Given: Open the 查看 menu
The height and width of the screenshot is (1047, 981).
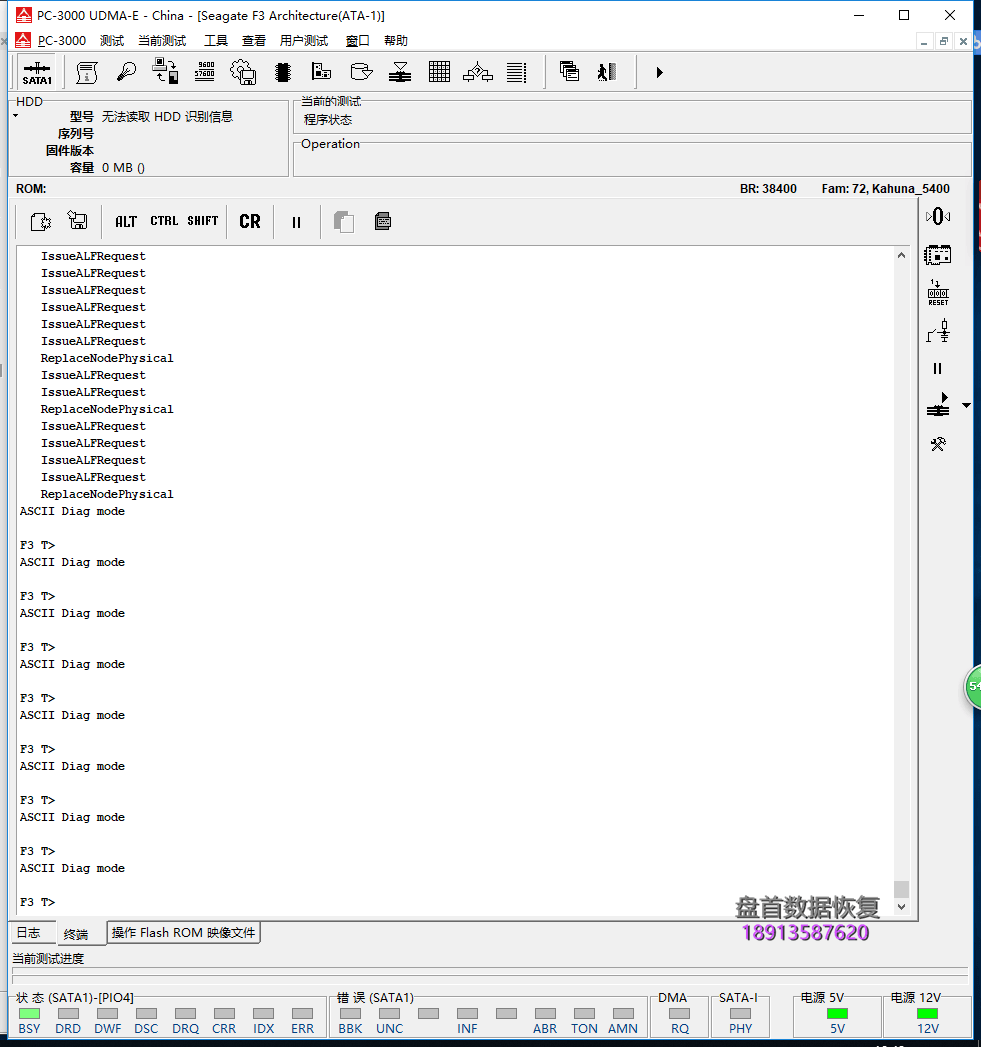Looking at the screenshot, I should (254, 41).
